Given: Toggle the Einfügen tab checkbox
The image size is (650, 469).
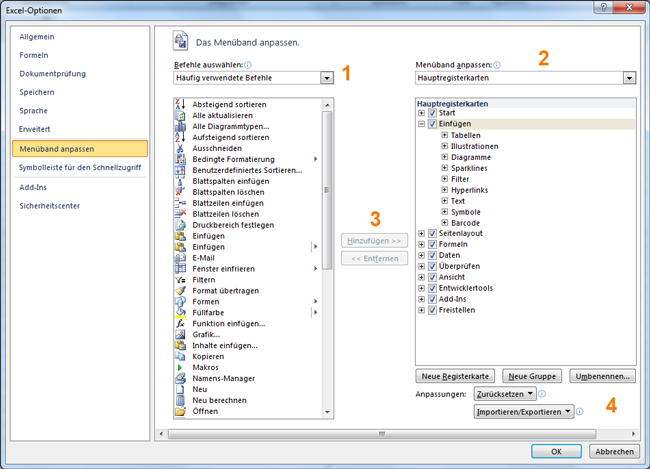Looking at the screenshot, I should coord(432,124).
